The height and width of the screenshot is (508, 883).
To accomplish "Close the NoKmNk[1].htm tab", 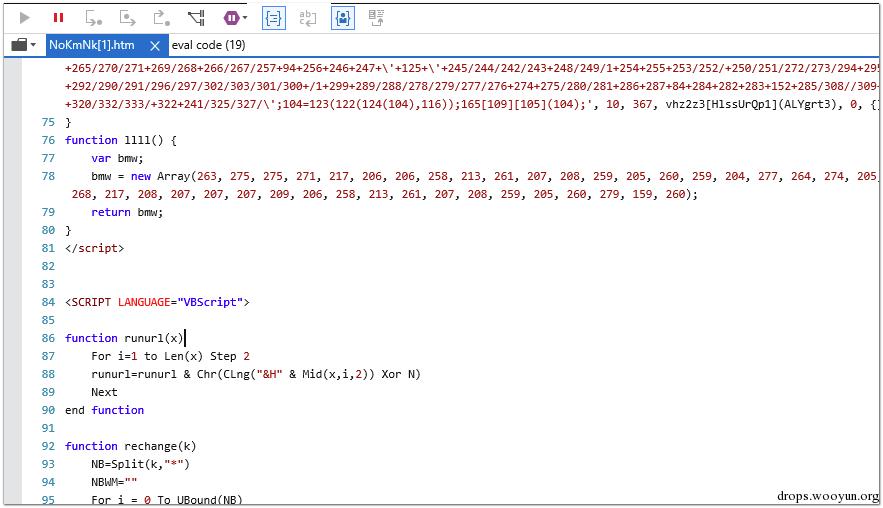I will [x=155, y=46].
